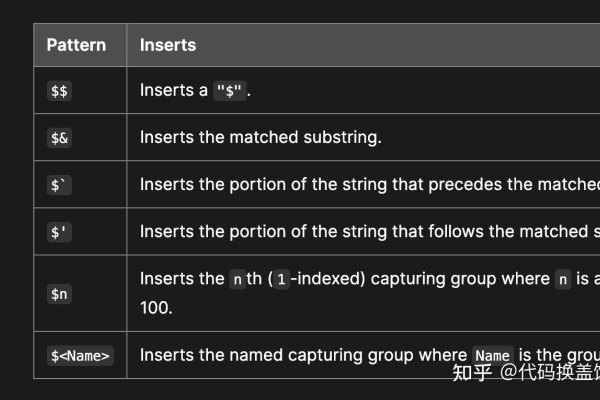
Task: Click the "Pattern" column header
Action: [76, 45]
